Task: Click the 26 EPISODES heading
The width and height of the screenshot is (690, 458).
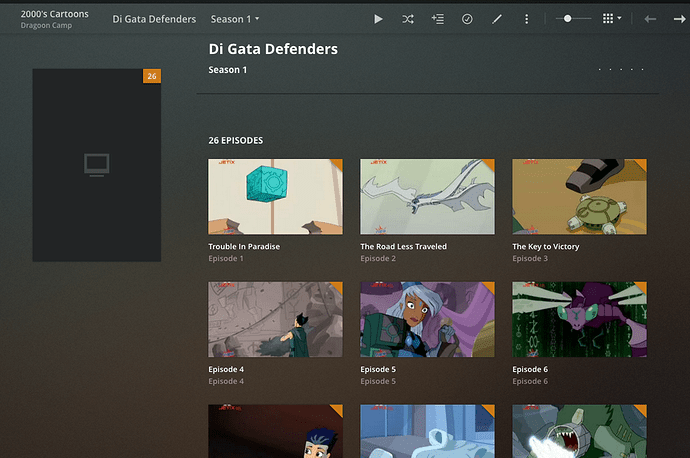Action: click(235, 140)
